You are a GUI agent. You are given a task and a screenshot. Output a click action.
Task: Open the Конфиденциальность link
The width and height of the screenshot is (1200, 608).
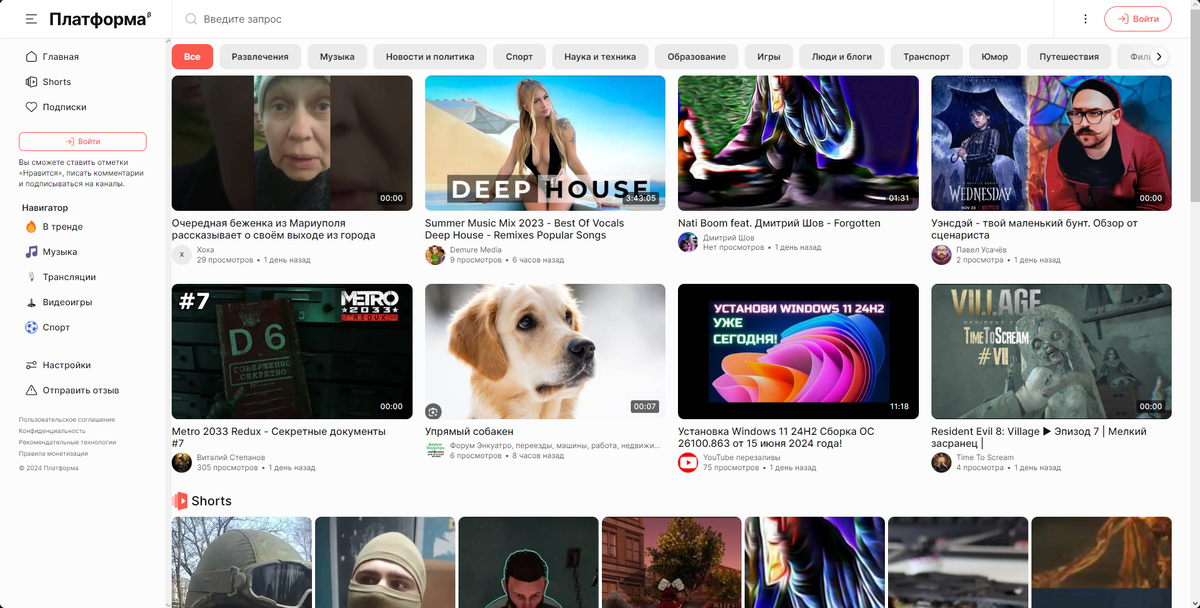[x=52, y=431]
